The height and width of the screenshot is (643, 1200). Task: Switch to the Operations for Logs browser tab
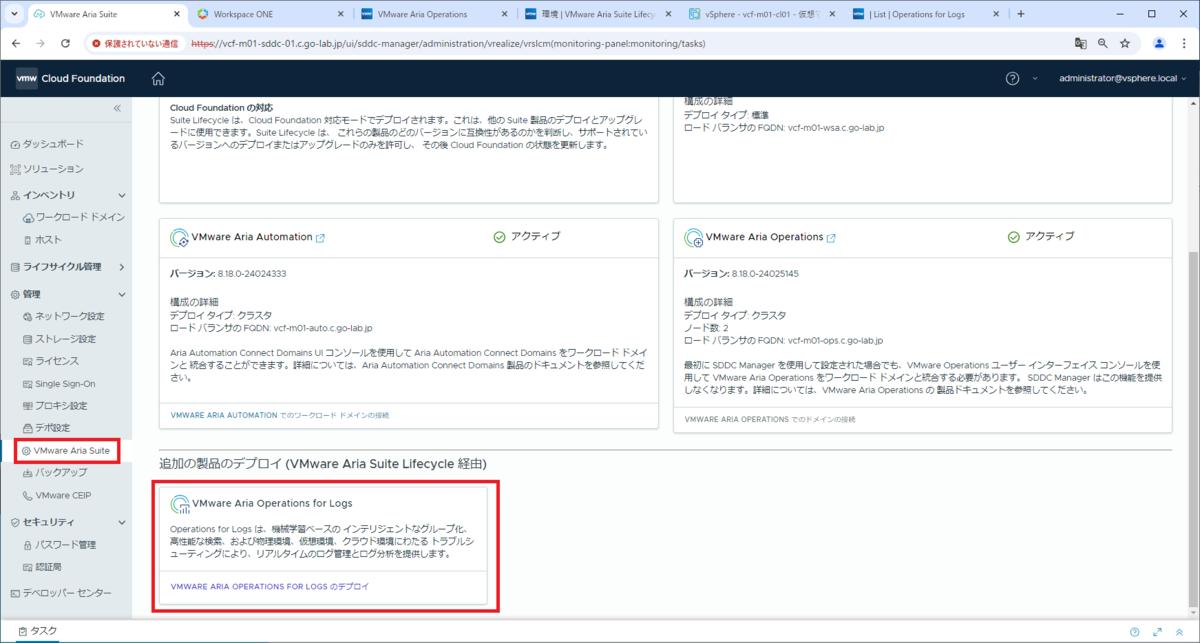(925, 14)
